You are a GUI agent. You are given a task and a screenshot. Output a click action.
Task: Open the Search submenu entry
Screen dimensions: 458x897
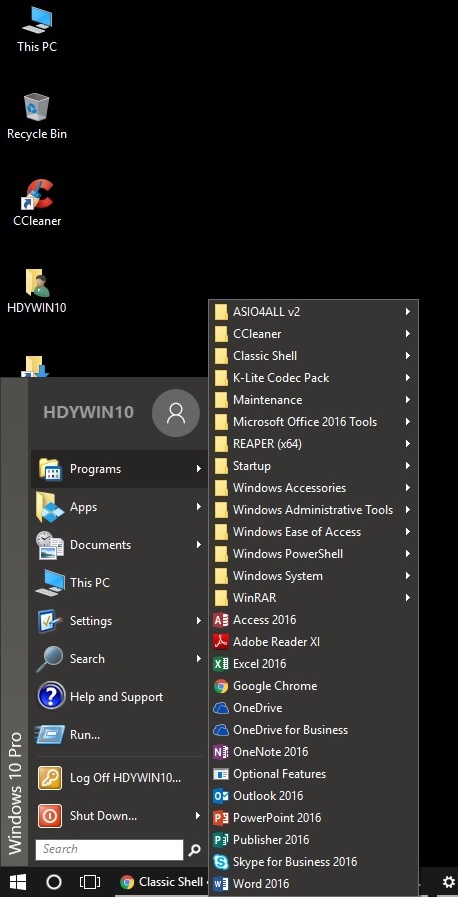(x=119, y=659)
